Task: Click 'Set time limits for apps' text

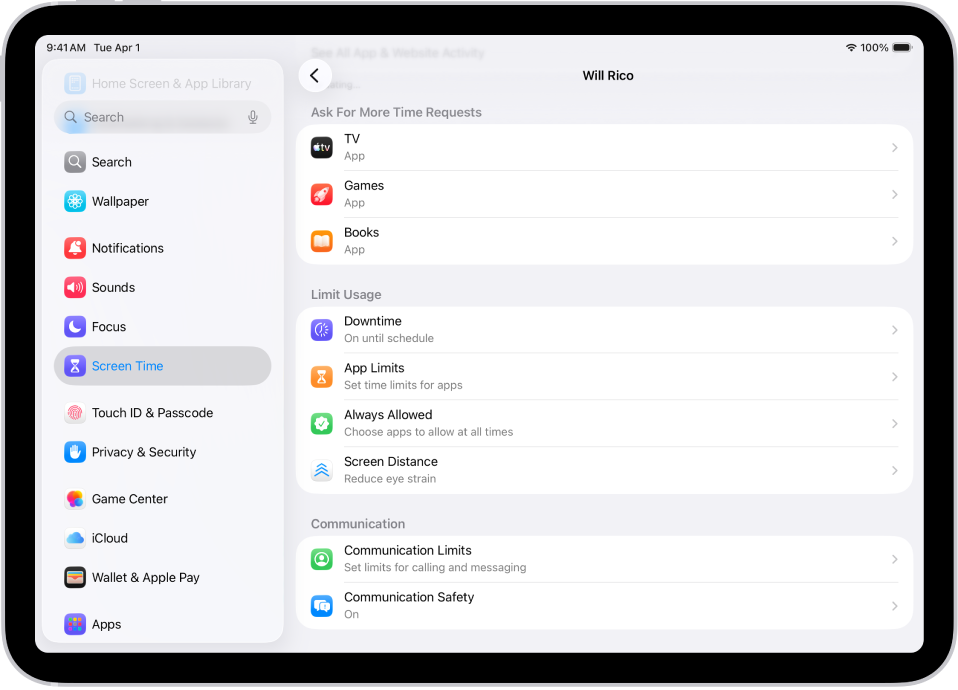Action: tap(403, 385)
